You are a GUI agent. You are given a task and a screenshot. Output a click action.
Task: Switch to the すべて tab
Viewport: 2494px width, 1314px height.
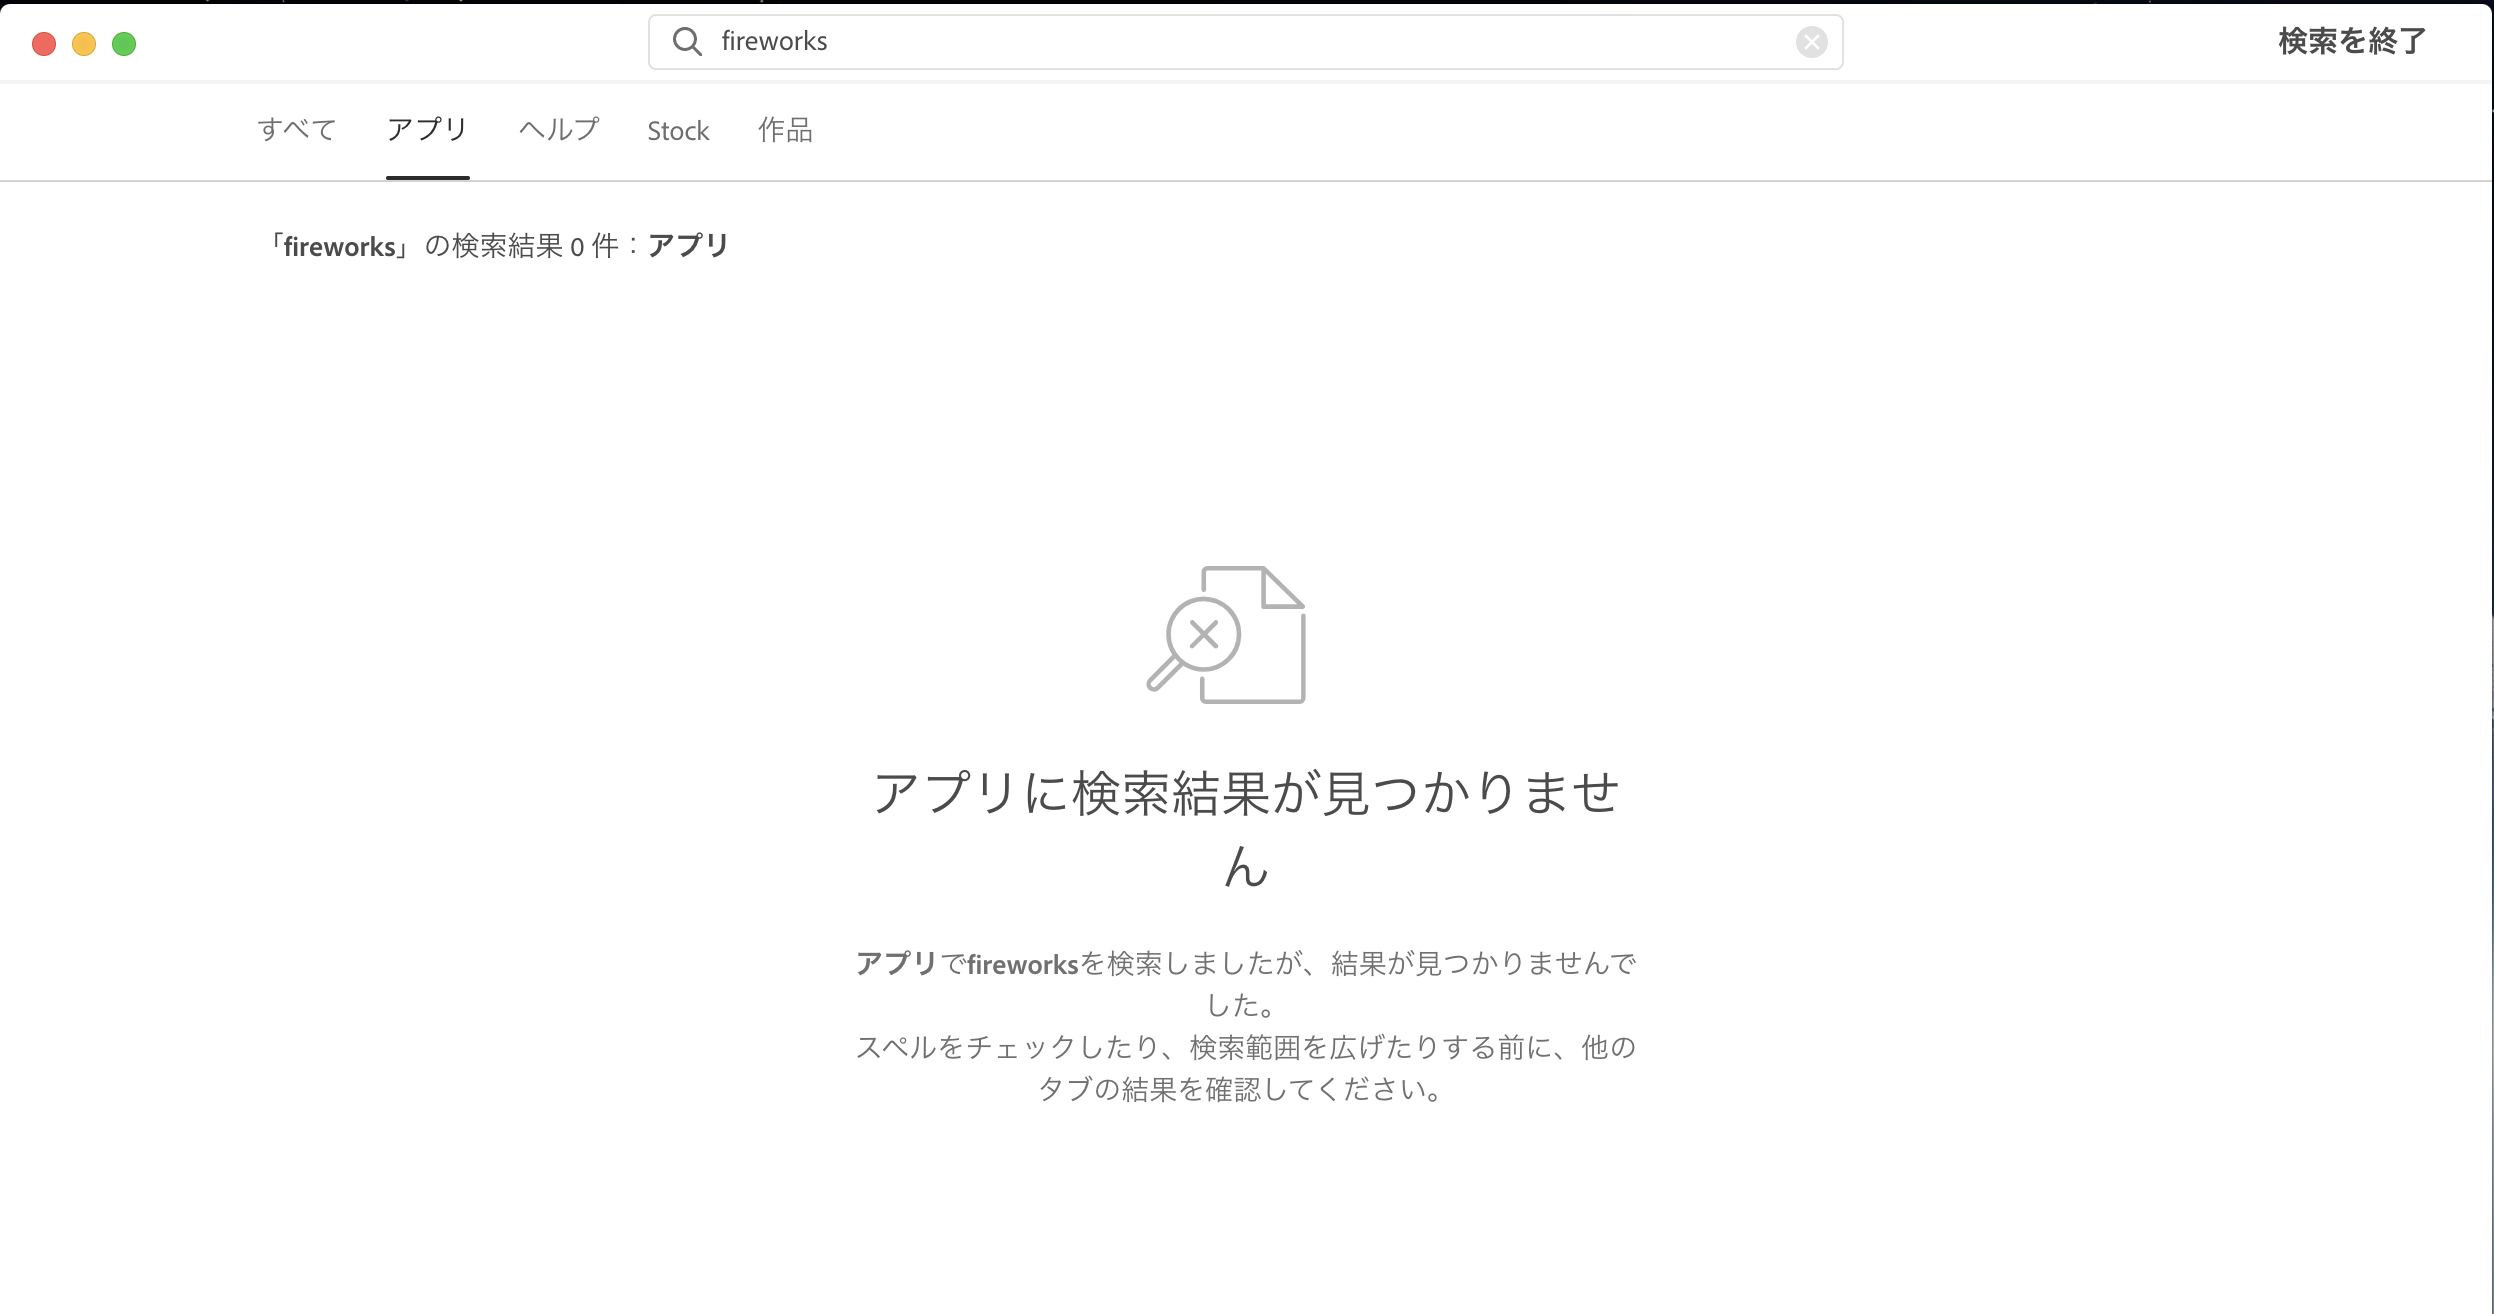(x=296, y=130)
